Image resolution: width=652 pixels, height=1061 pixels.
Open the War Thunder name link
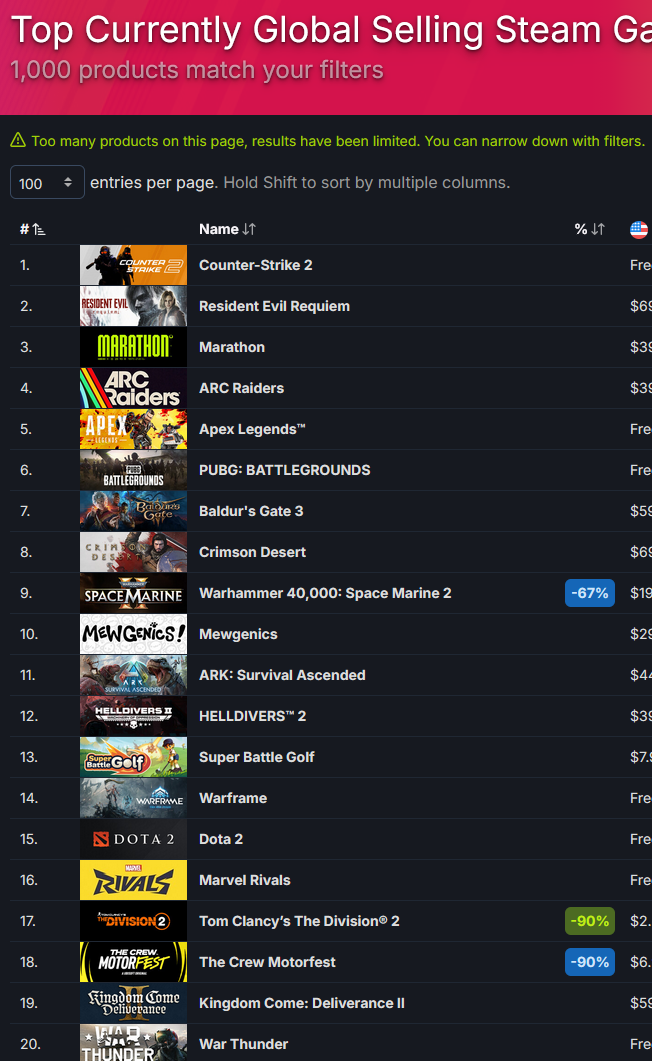coord(243,1044)
